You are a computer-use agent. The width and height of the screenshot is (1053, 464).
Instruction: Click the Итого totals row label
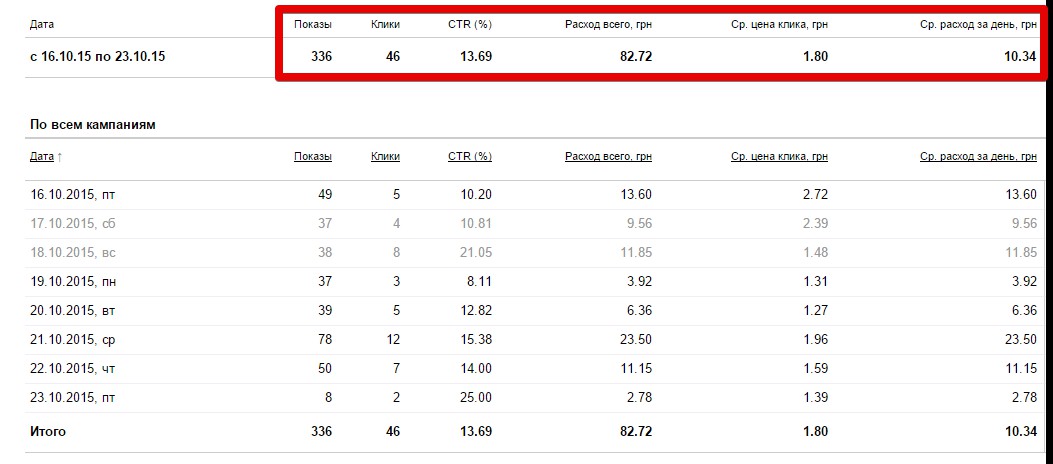48,431
